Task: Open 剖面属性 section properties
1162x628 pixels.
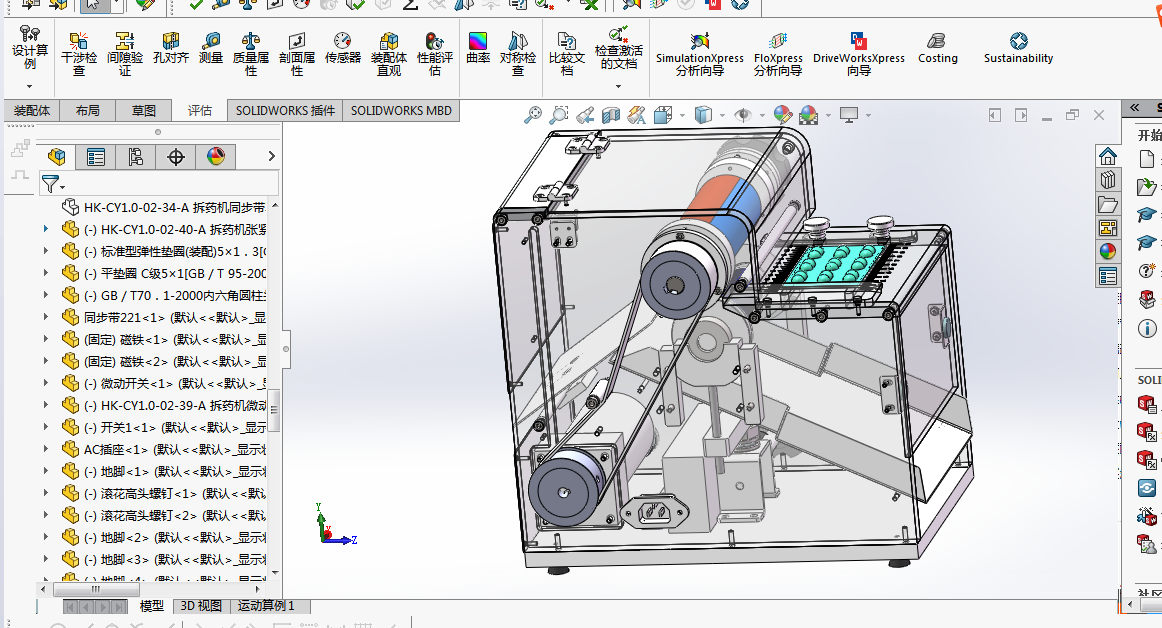Action: 296,53
